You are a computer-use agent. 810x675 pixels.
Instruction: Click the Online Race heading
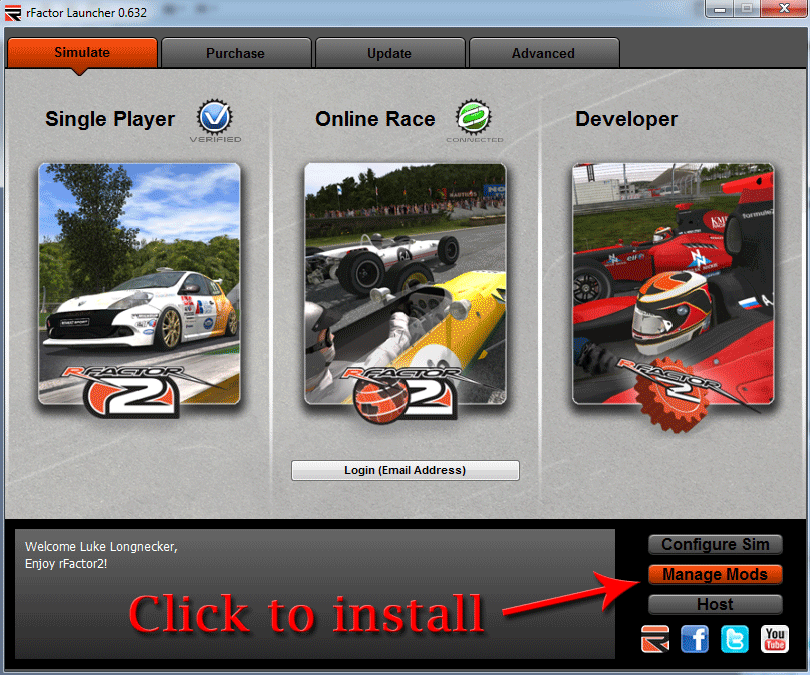(376, 119)
